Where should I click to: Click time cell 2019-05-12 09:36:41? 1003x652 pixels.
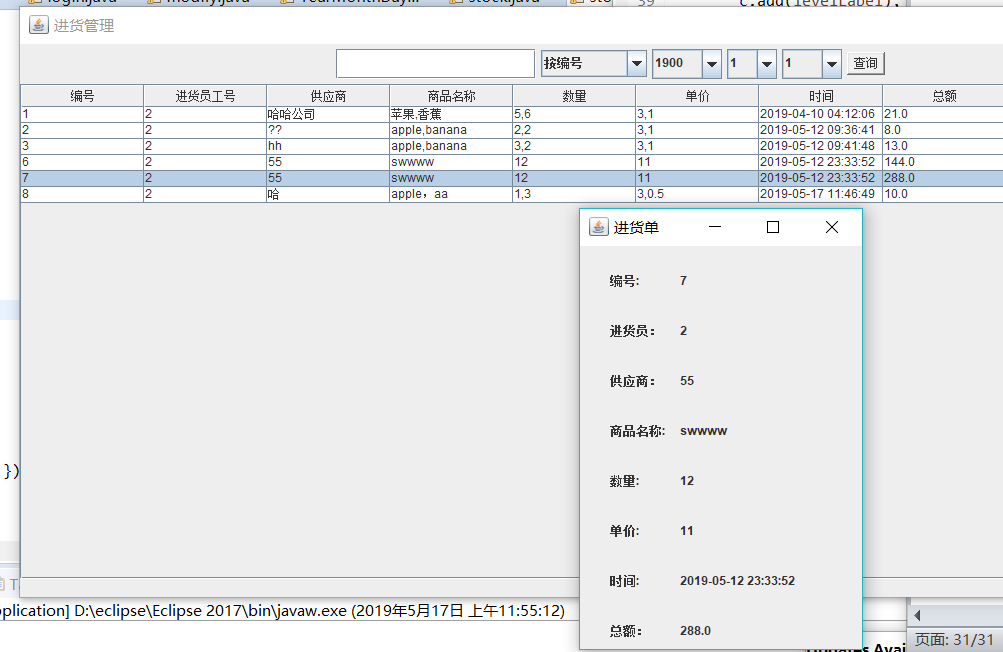pyautogui.click(x=821, y=130)
